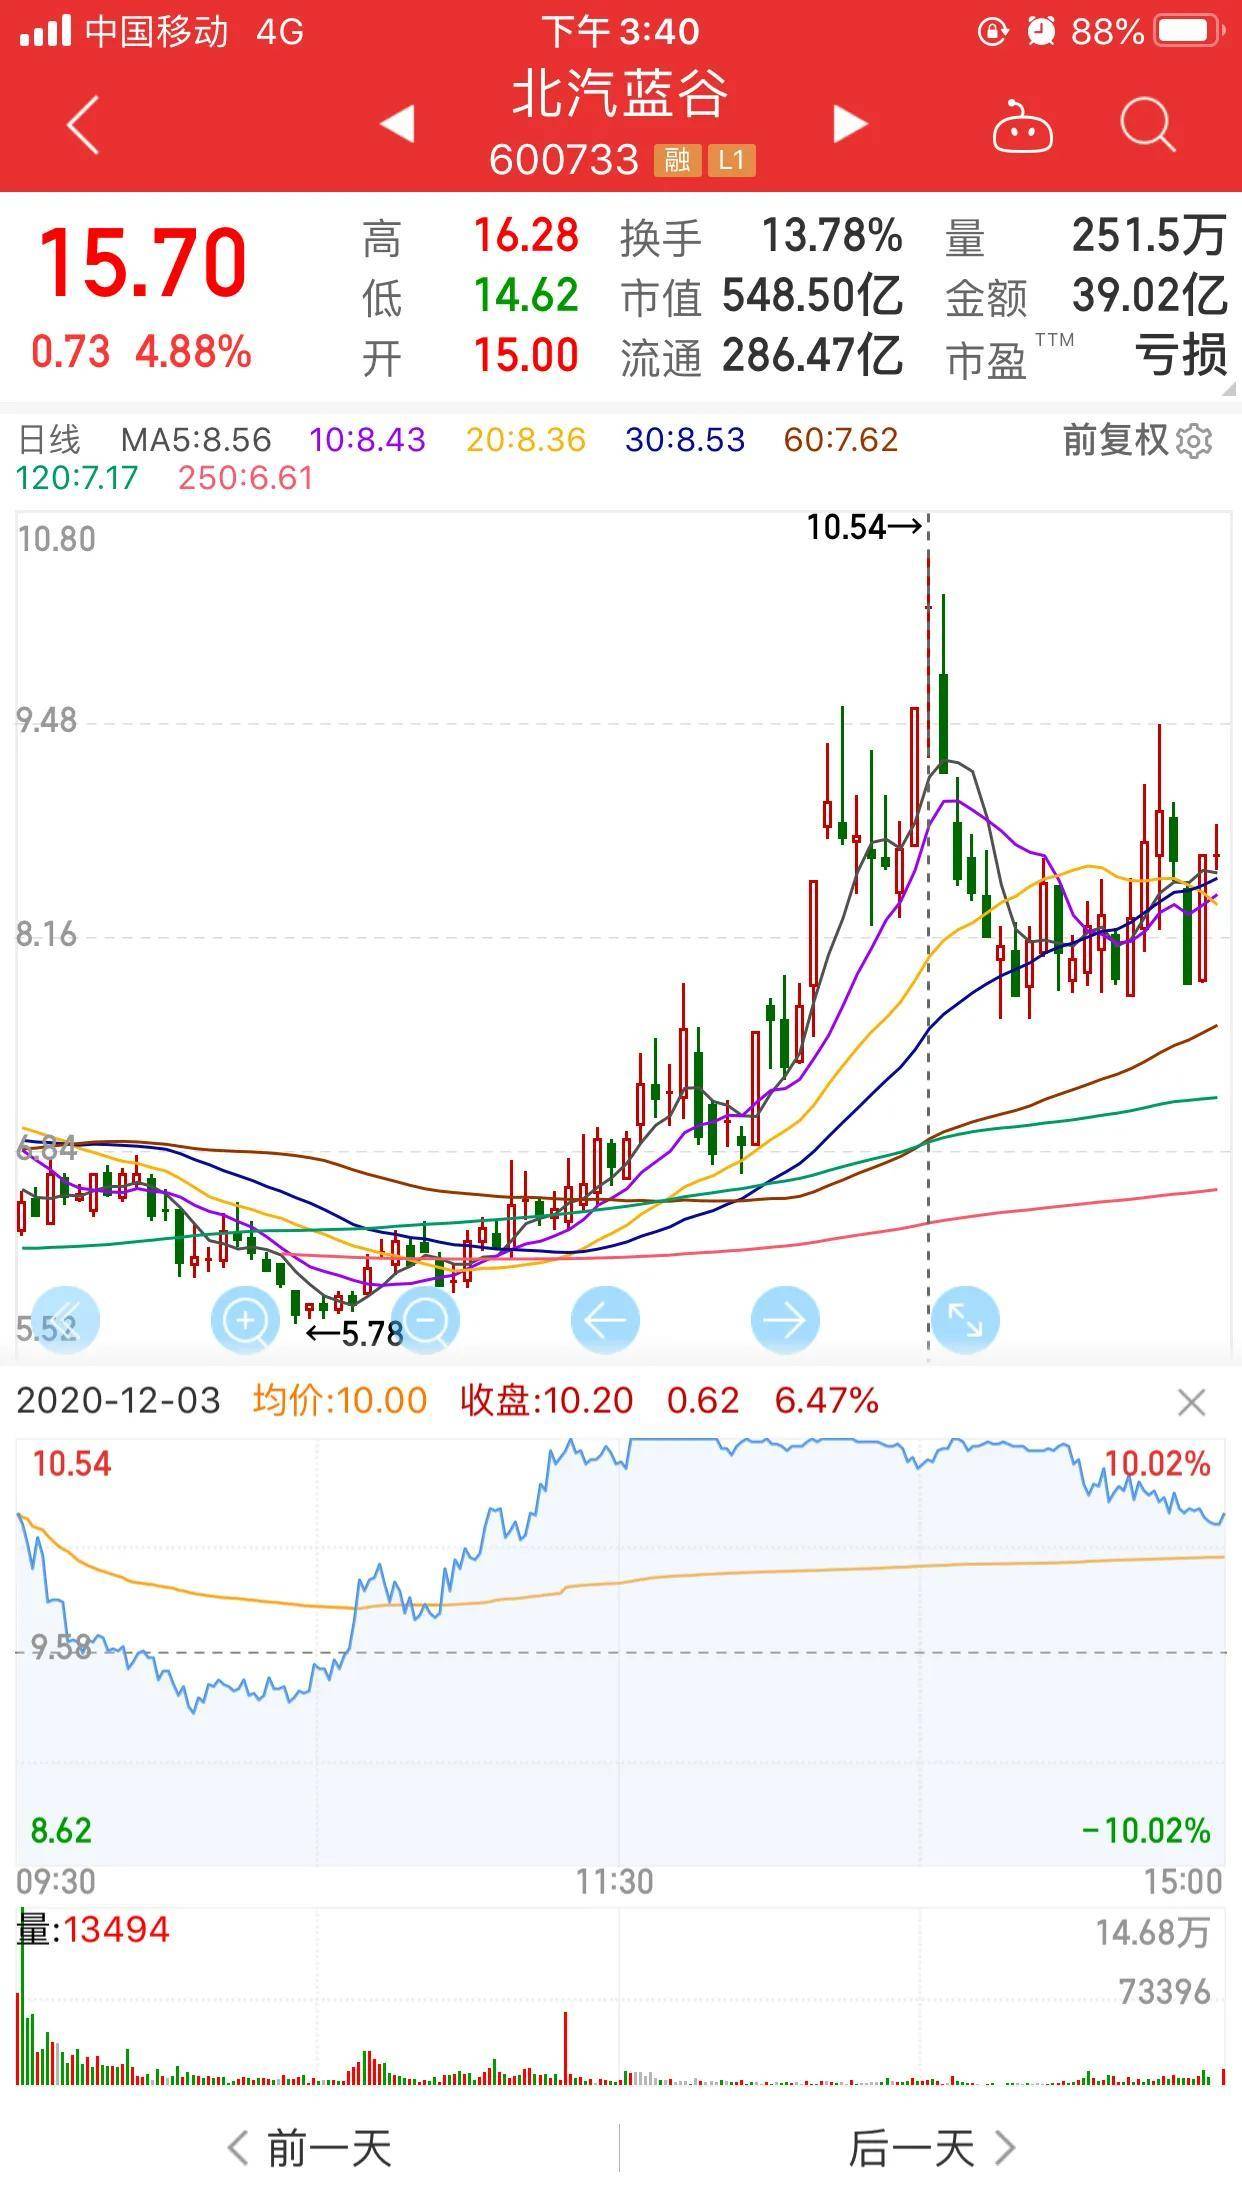The image size is (1242, 2208).
Task: Tap the 日线 period label
Action: point(49,440)
